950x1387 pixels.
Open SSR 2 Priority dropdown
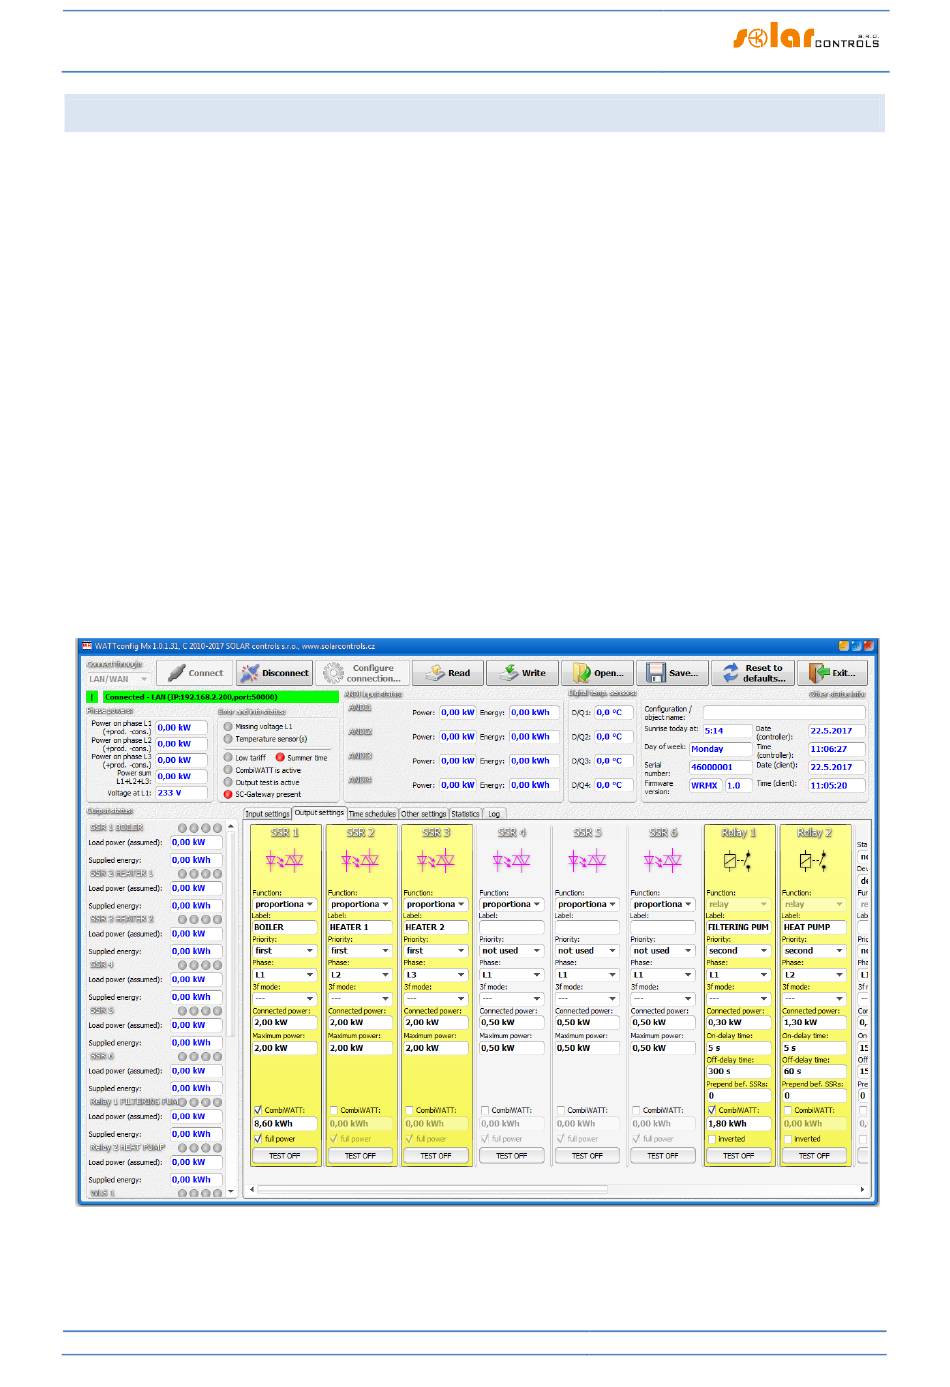[360, 951]
